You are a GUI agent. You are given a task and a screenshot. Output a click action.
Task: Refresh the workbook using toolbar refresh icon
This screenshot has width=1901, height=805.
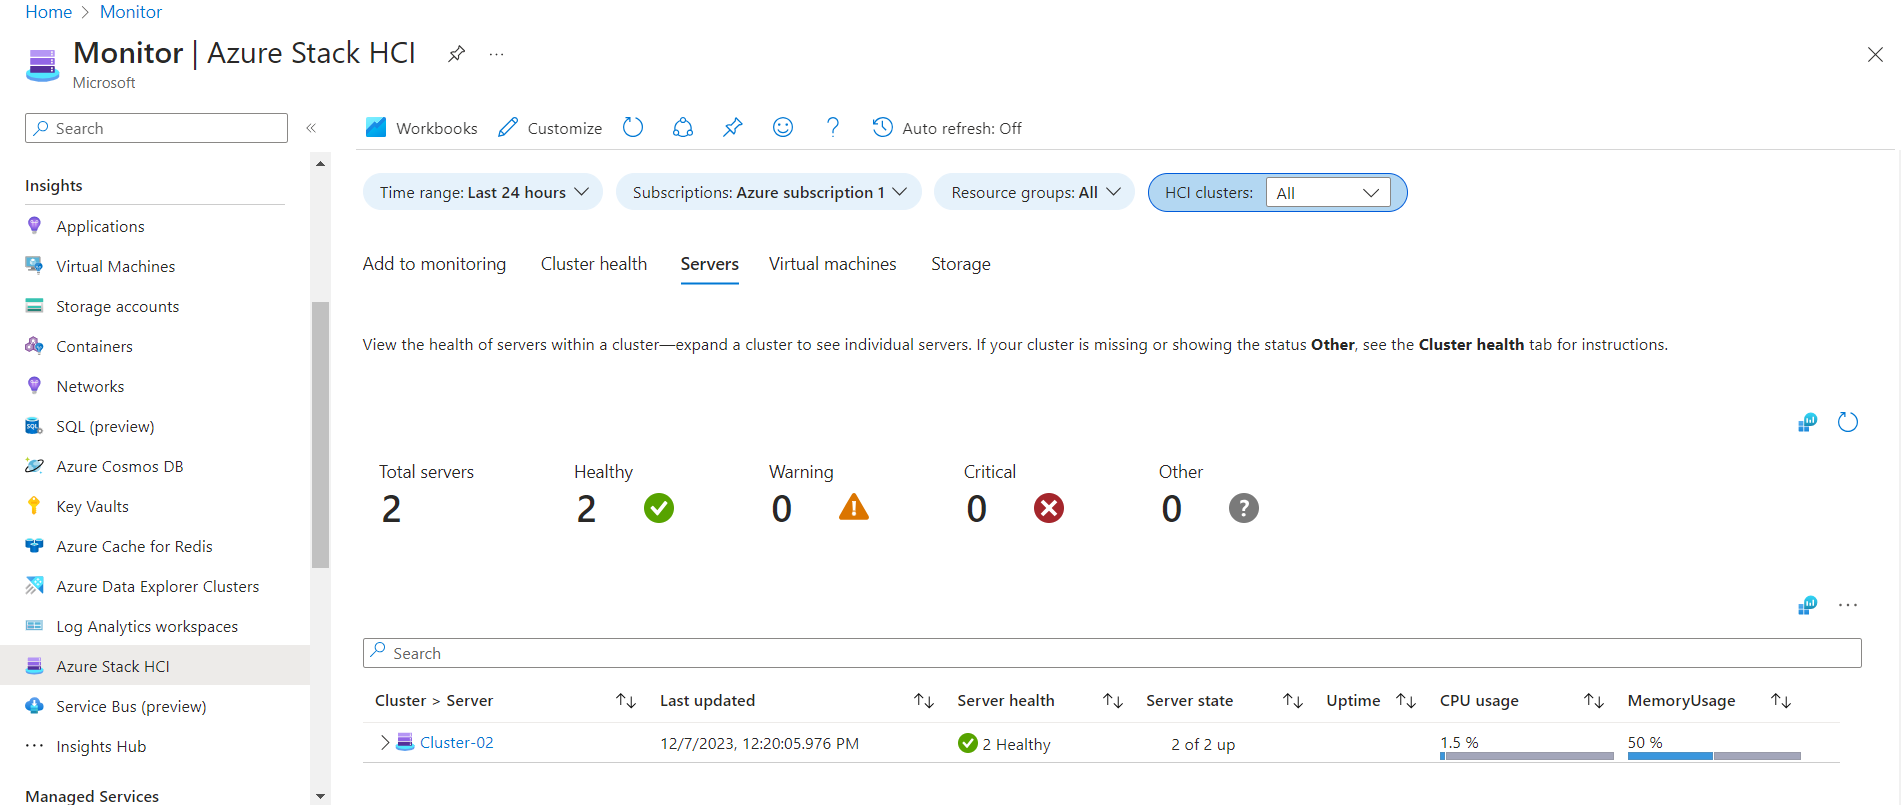[633, 128]
